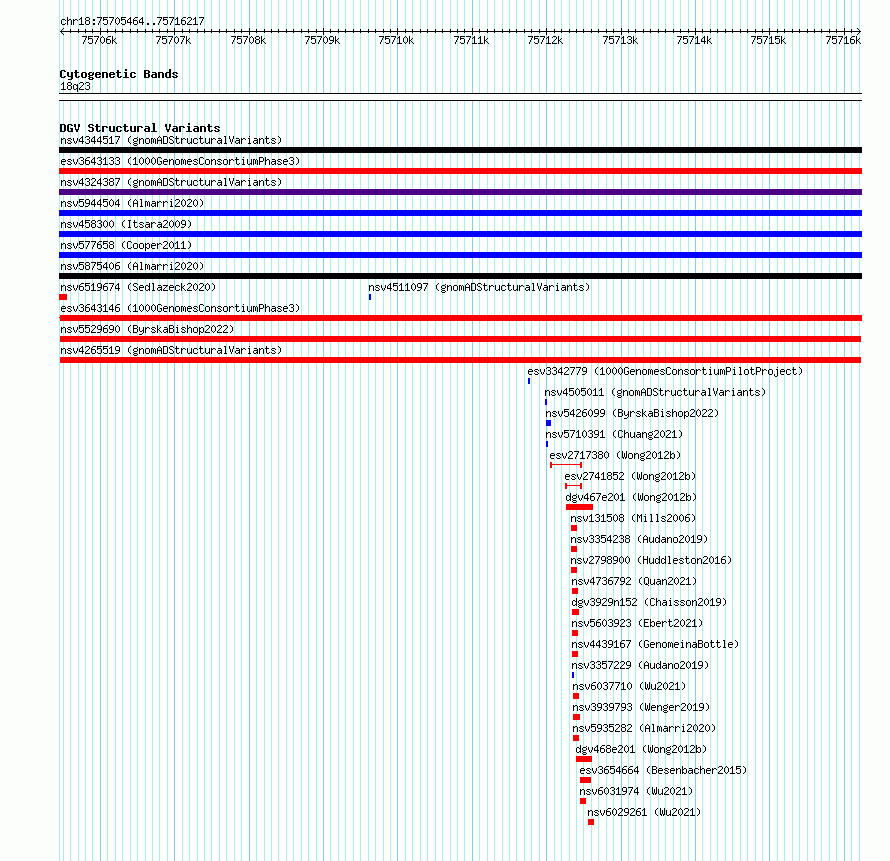The width and height of the screenshot is (890, 861).
Task: Click the esv3342779 1000GenomesConsortiumPilotProject label
Action: click(665, 371)
